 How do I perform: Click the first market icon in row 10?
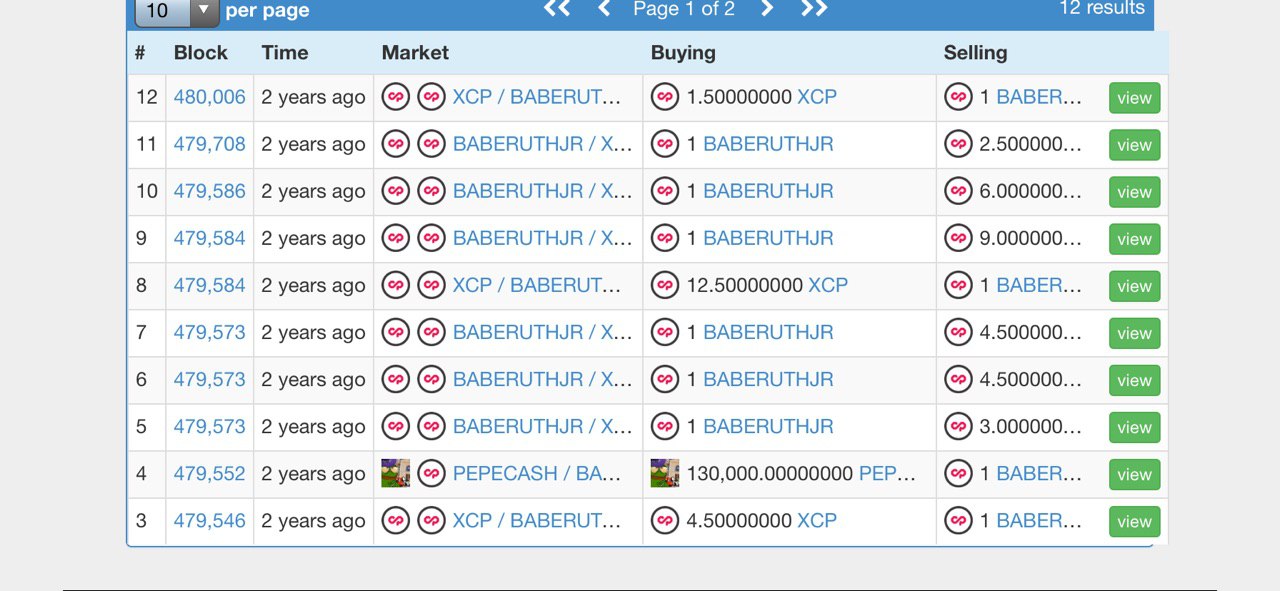[396, 191]
